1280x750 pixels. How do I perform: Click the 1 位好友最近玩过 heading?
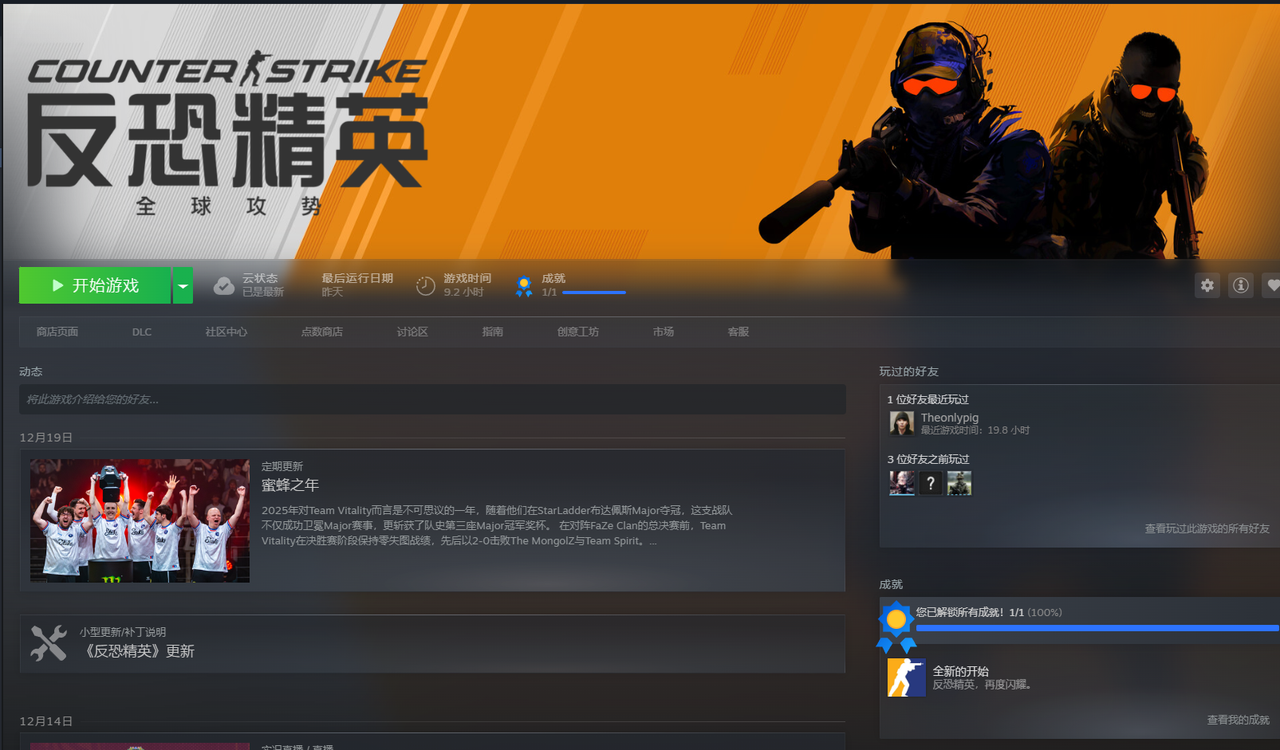[x=928, y=399]
